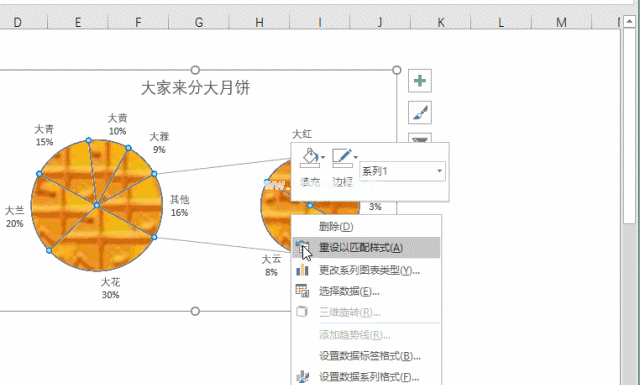Click the Fill paint bucket icon

pyautogui.click(x=310, y=158)
